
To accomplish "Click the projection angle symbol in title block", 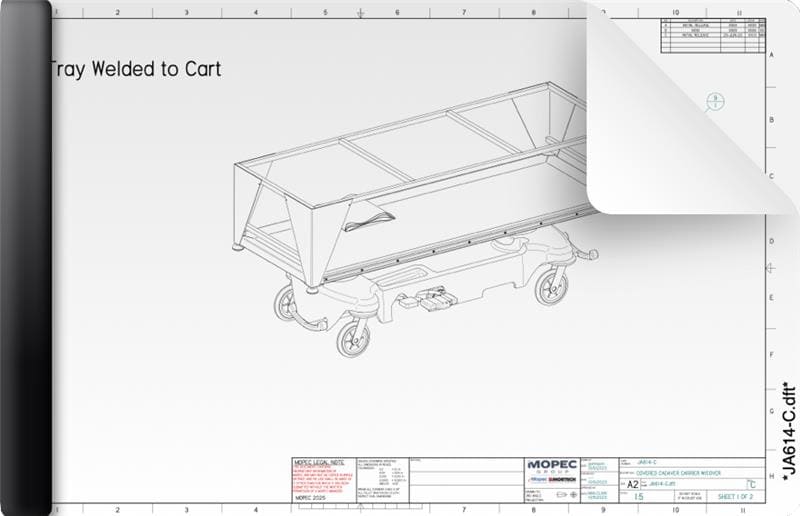I will (x=567, y=495).
